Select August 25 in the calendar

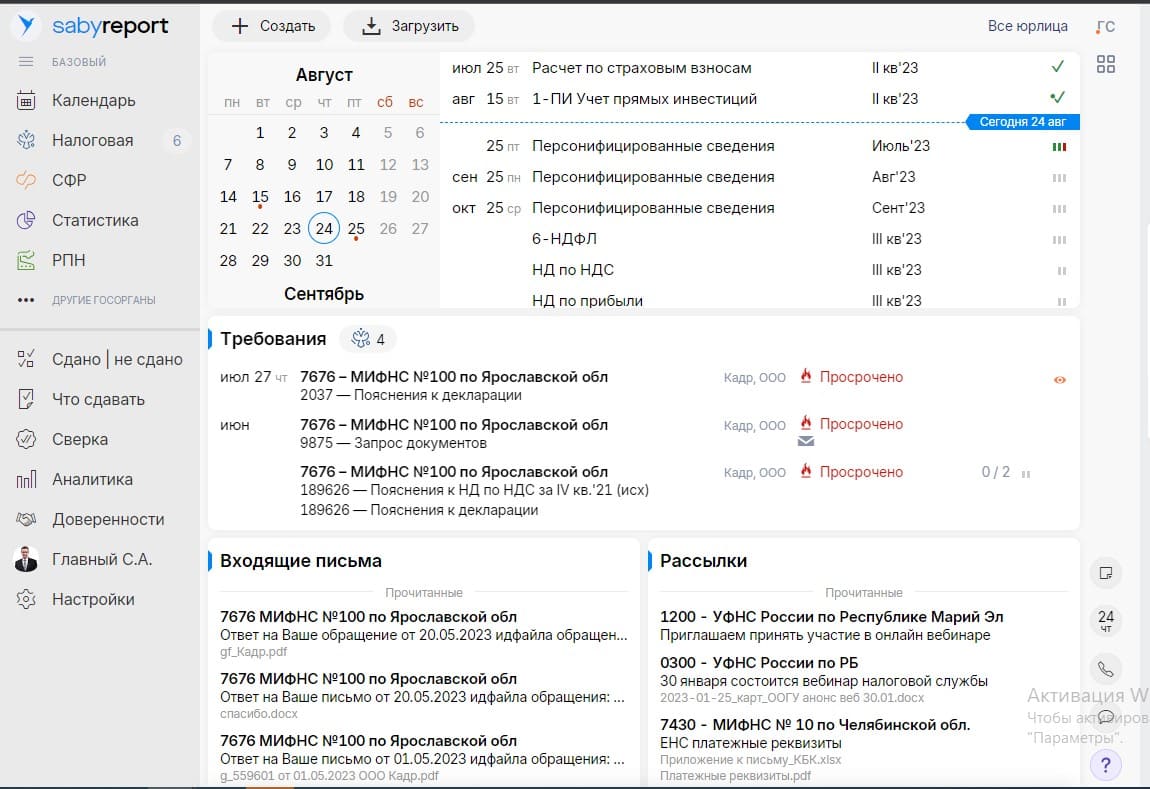click(x=356, y=230)
